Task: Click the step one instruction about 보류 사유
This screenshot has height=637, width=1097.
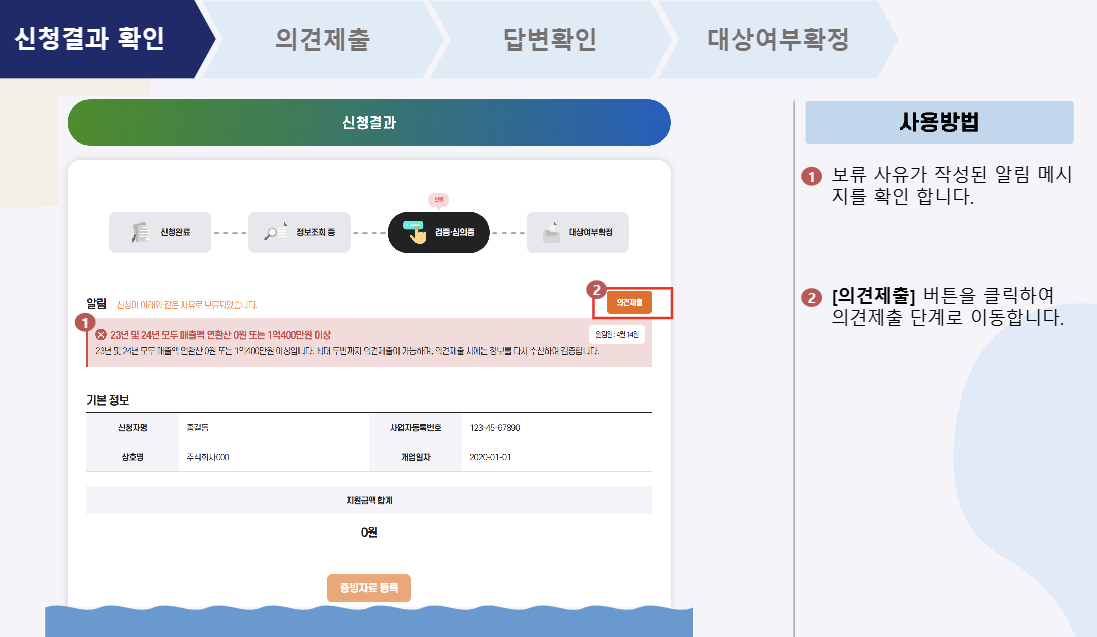Action: tap(951, 186)
